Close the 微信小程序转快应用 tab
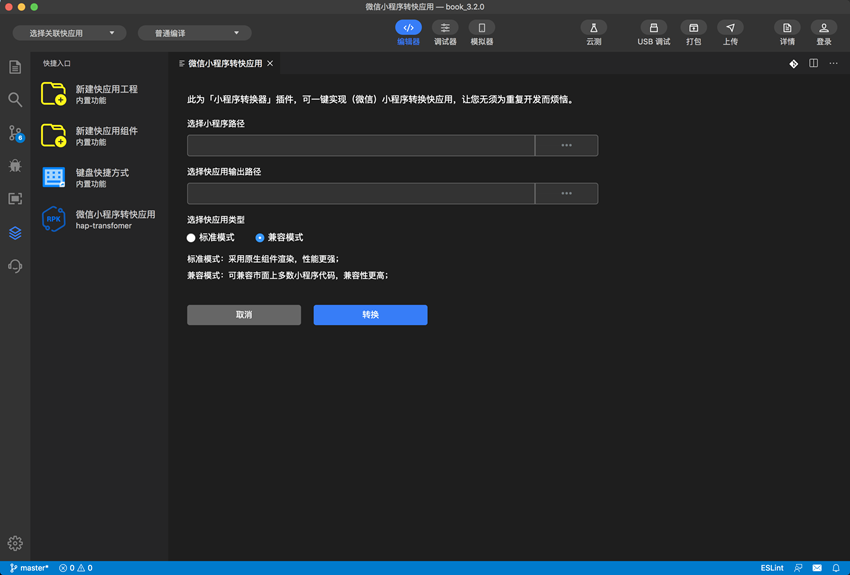This screenshot has height=575, width=850. pos(270,63)
